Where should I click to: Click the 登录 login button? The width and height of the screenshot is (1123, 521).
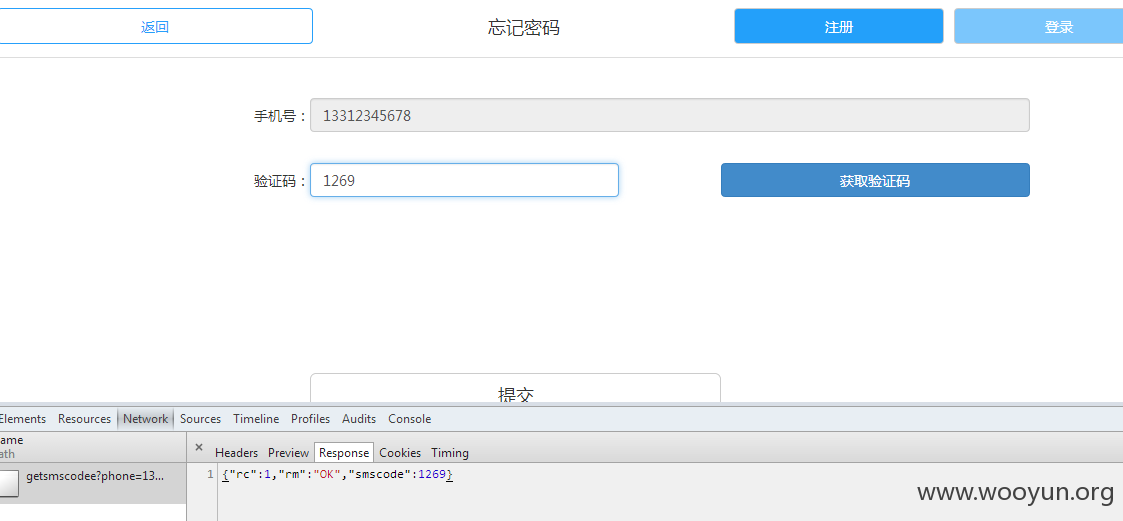coord(1038,27)
